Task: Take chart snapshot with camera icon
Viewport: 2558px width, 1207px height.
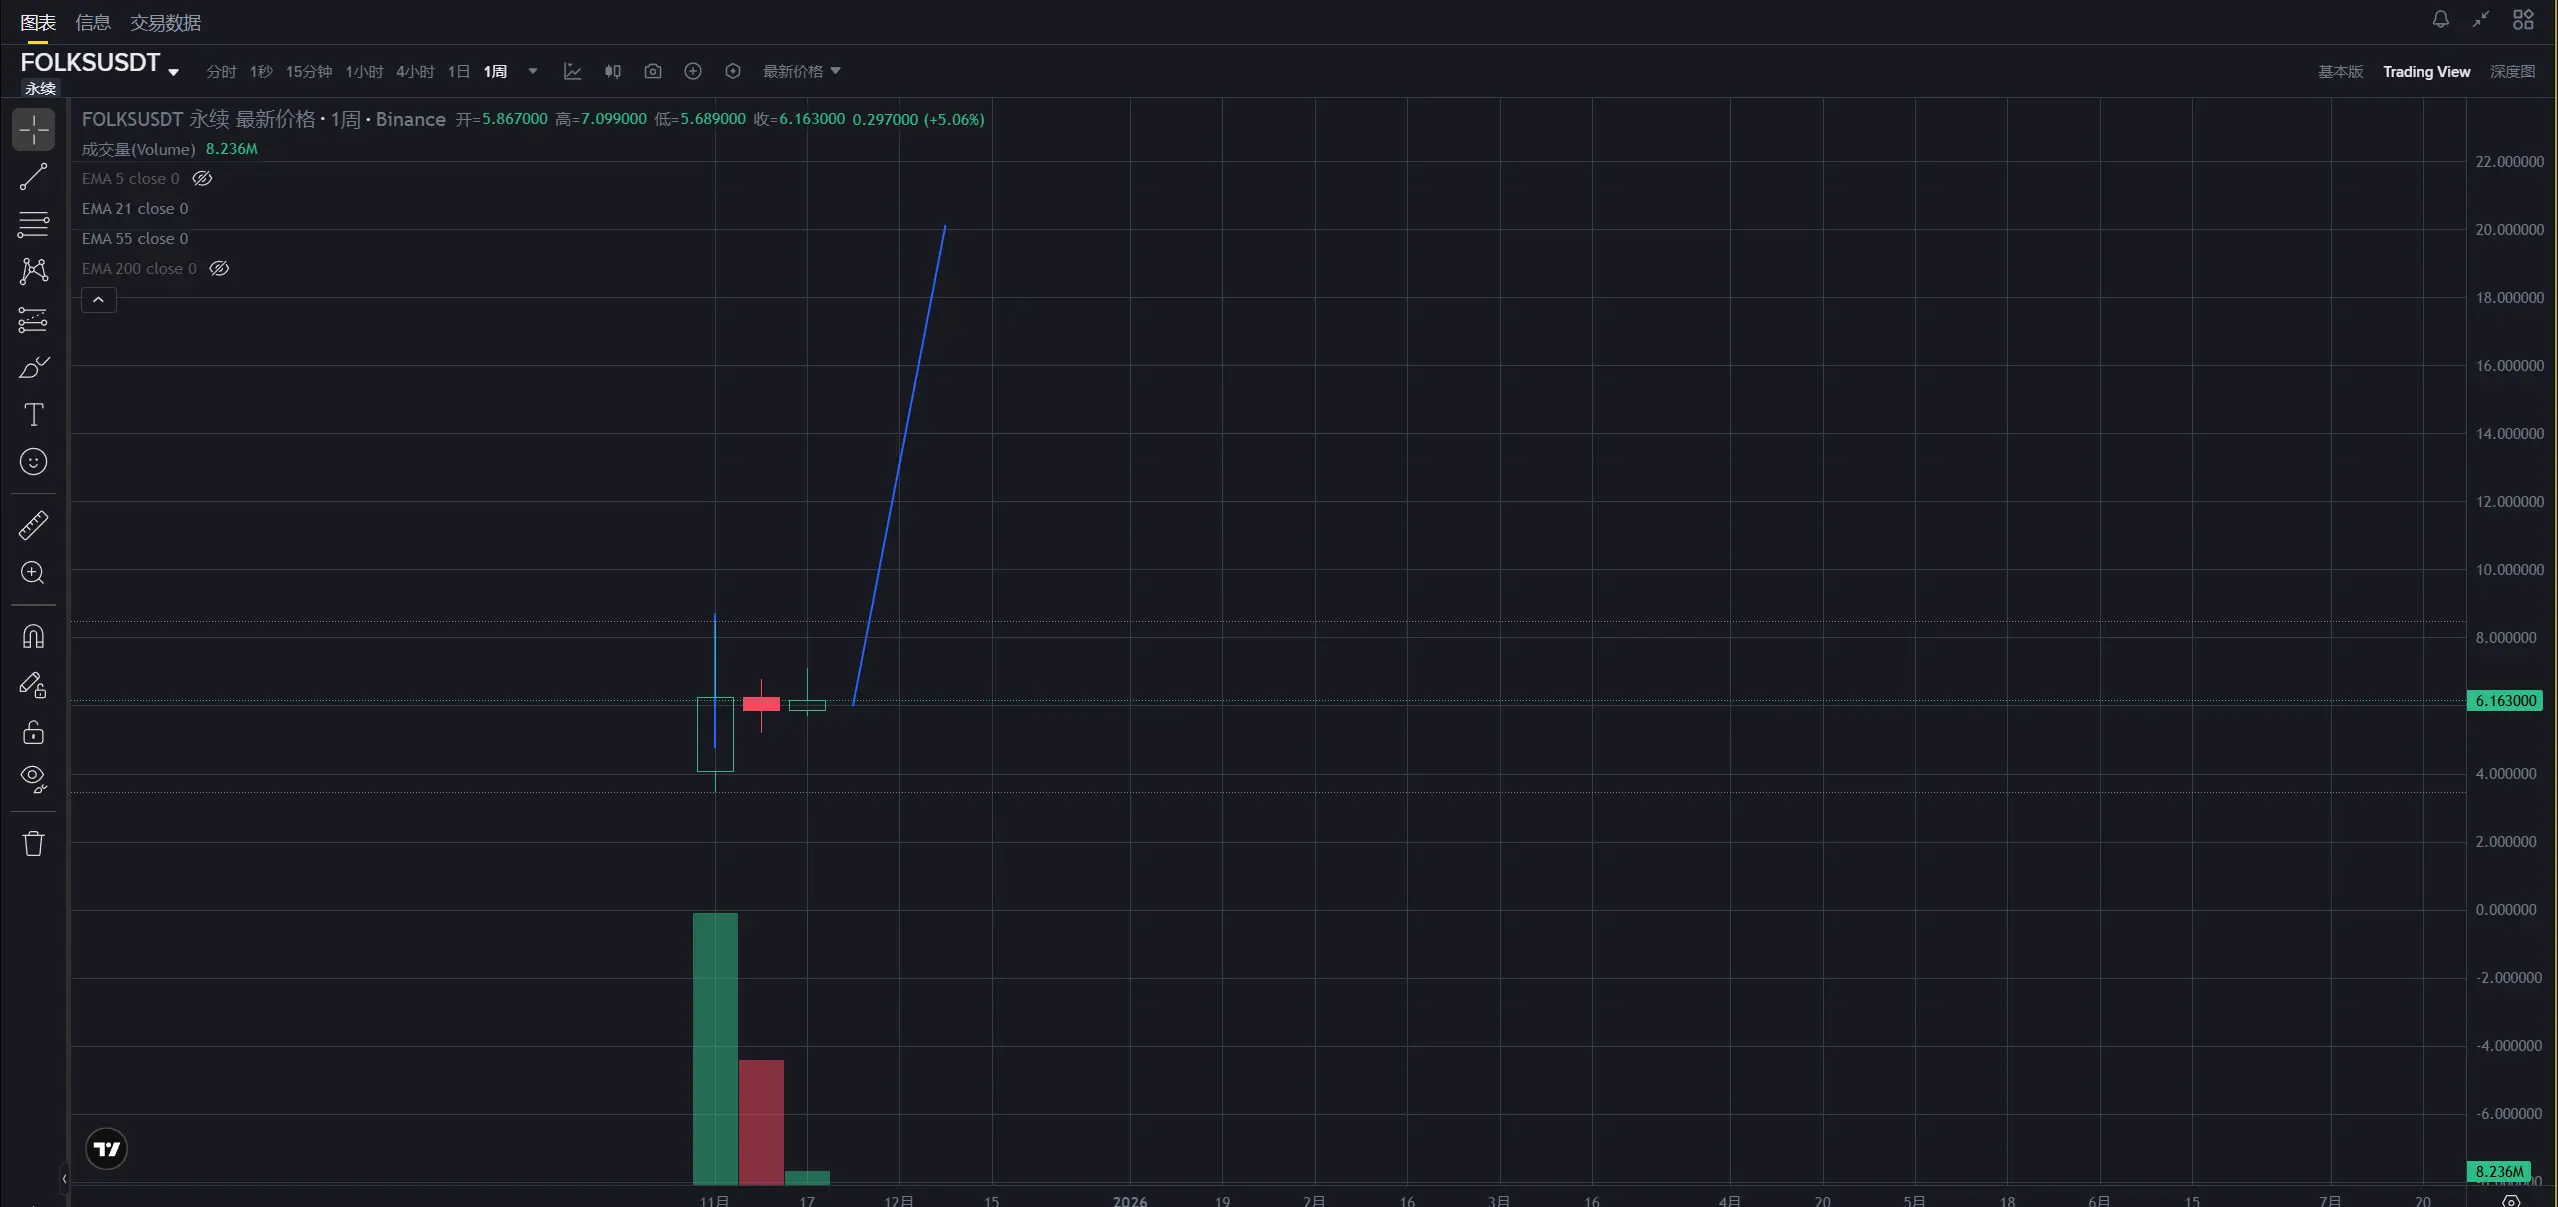Action: pyautogui.click(x=652, y=71)
